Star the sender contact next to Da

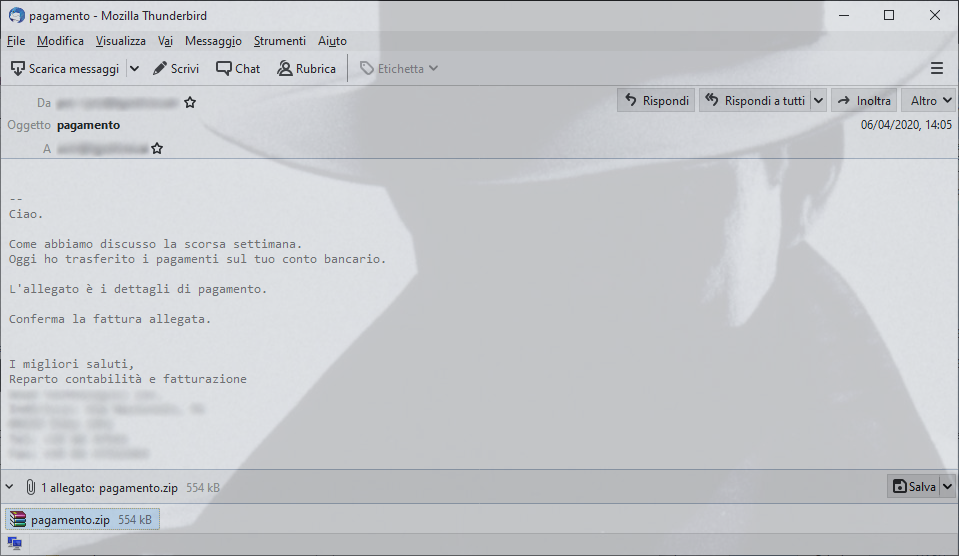[190, 103]
